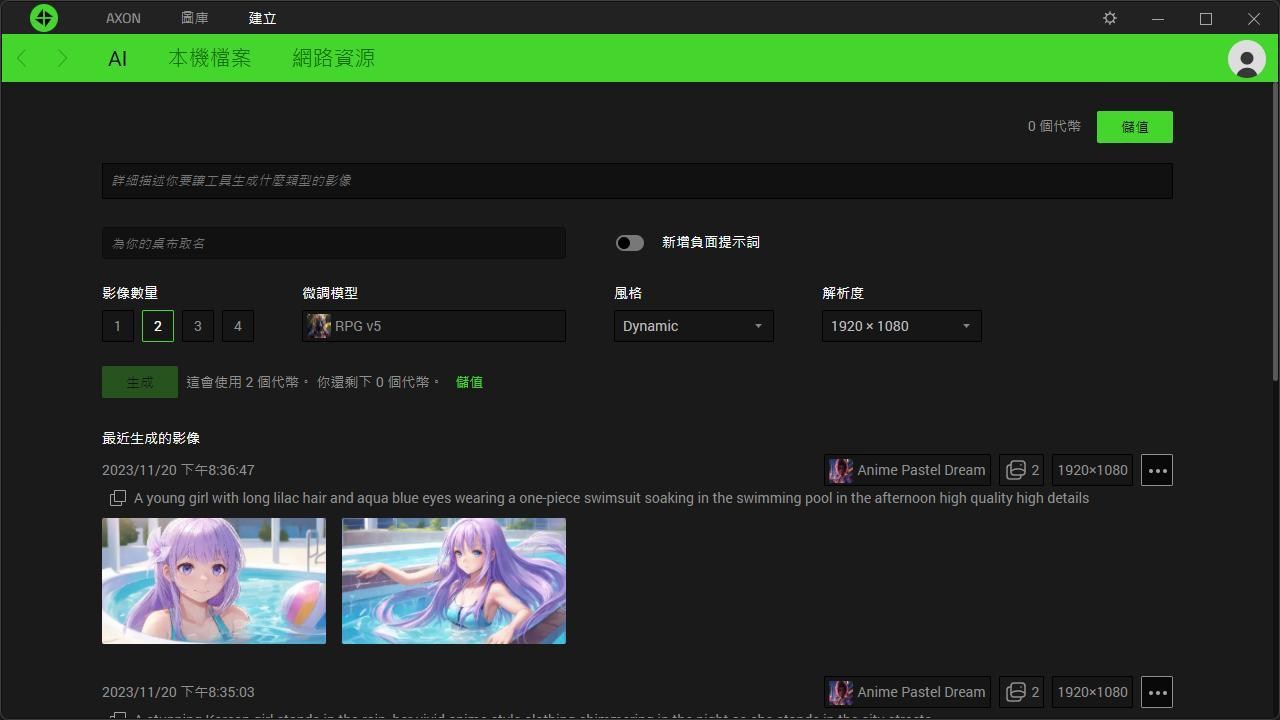The image size is (1280, 720).
Task: Enable the 新增負面提示詞 toggle
Action: pyautogui.click(x=629, y=242)
